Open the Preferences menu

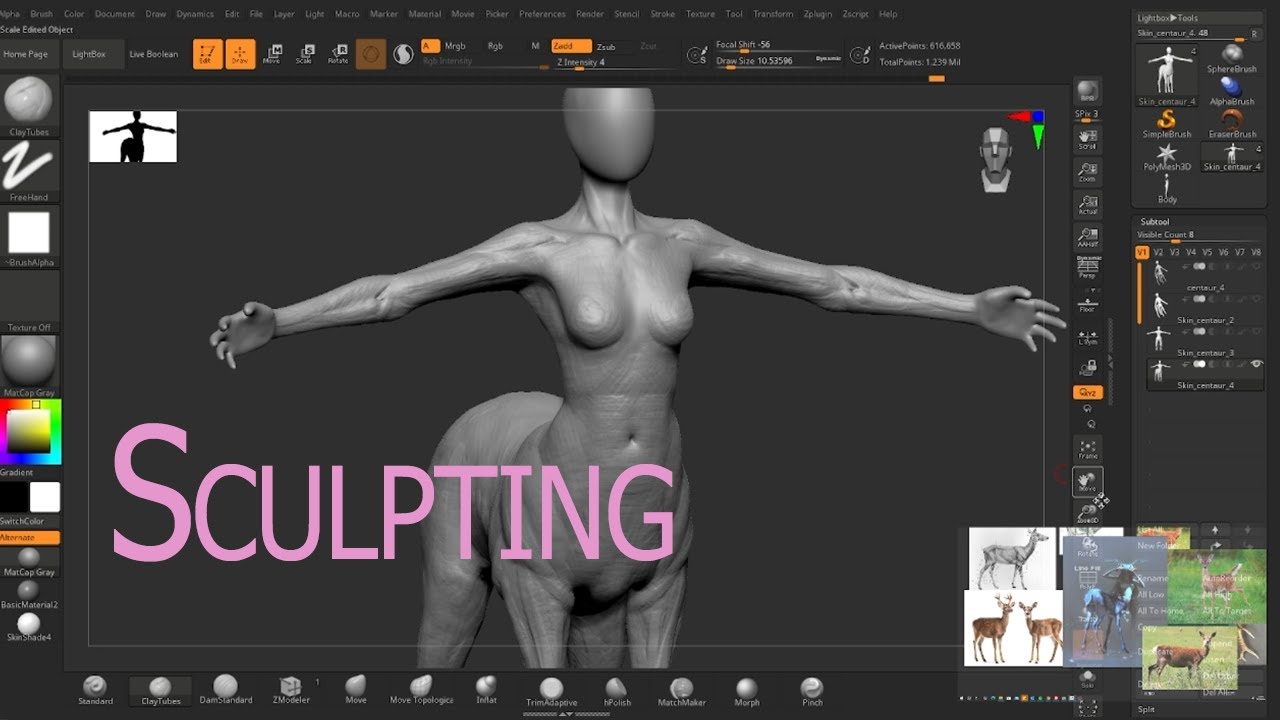543,14
